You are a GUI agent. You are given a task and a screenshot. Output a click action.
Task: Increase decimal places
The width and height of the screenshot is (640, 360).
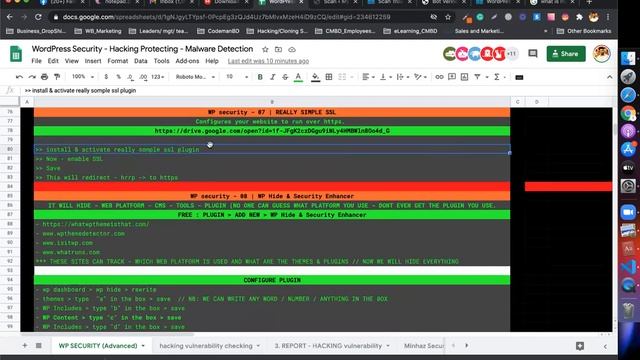coord(143,77)
